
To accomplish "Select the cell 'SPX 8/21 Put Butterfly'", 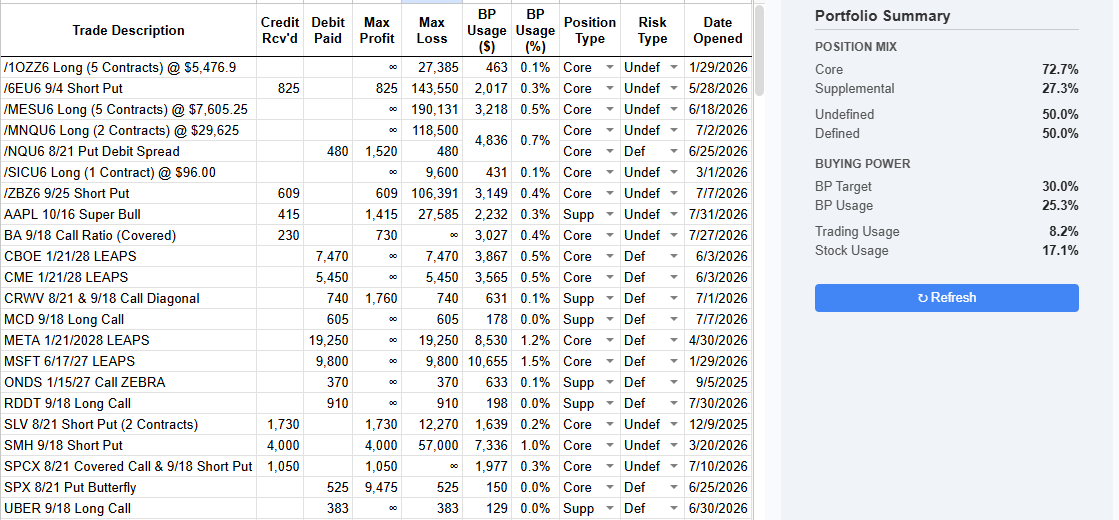I will pos(128,487).
